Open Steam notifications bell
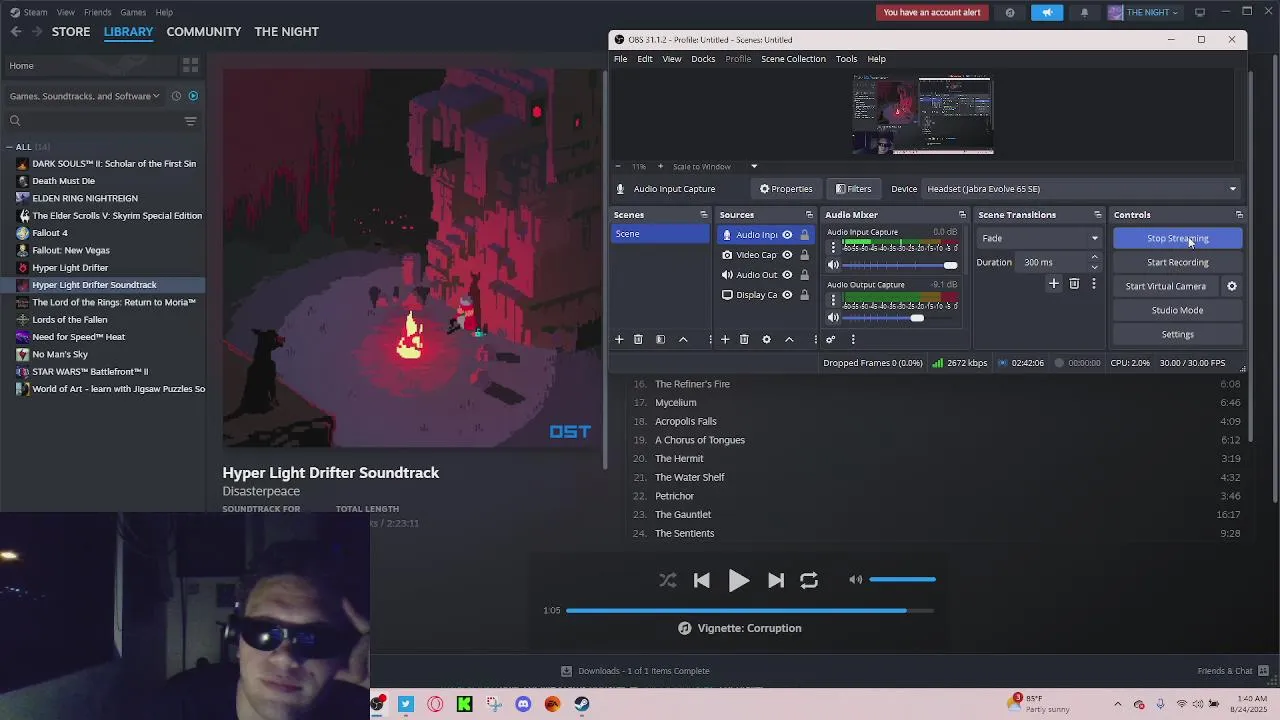Viewport: 1280px width, 720px height. tap(1084, 12)
